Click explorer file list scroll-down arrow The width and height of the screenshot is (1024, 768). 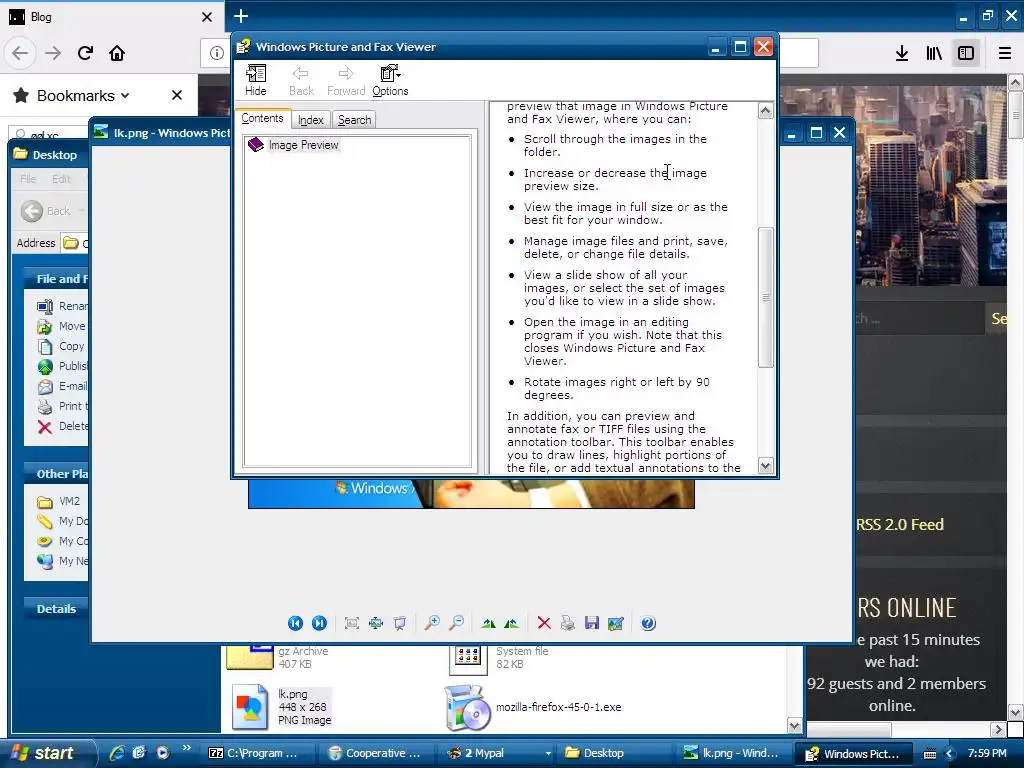point(794,726)
